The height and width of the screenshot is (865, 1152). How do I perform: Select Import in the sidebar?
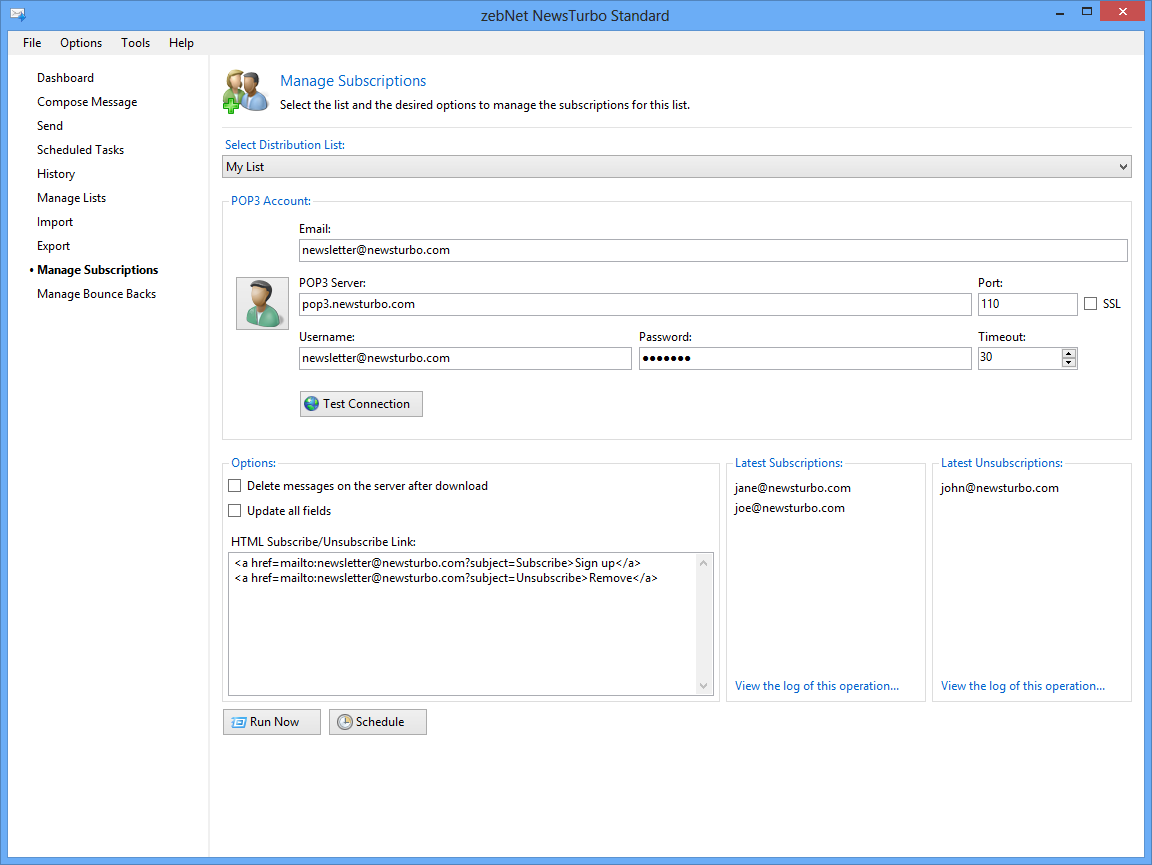[x=55, y=222]
